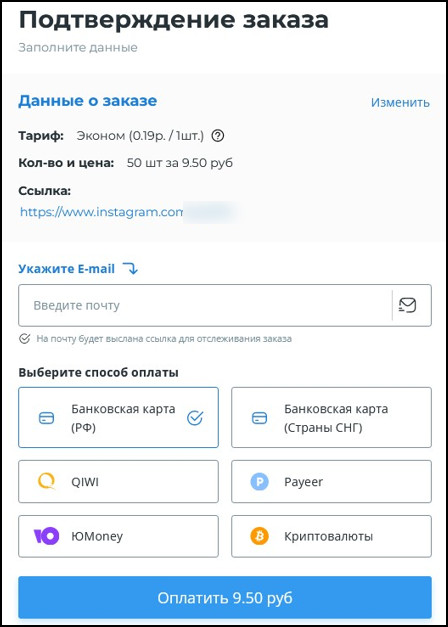The height and width of the screenshot is (627, 448).
Task: Click the card icon for Банковская карта (РФ)
Action: pyautogui.click(x=46, y=418)
